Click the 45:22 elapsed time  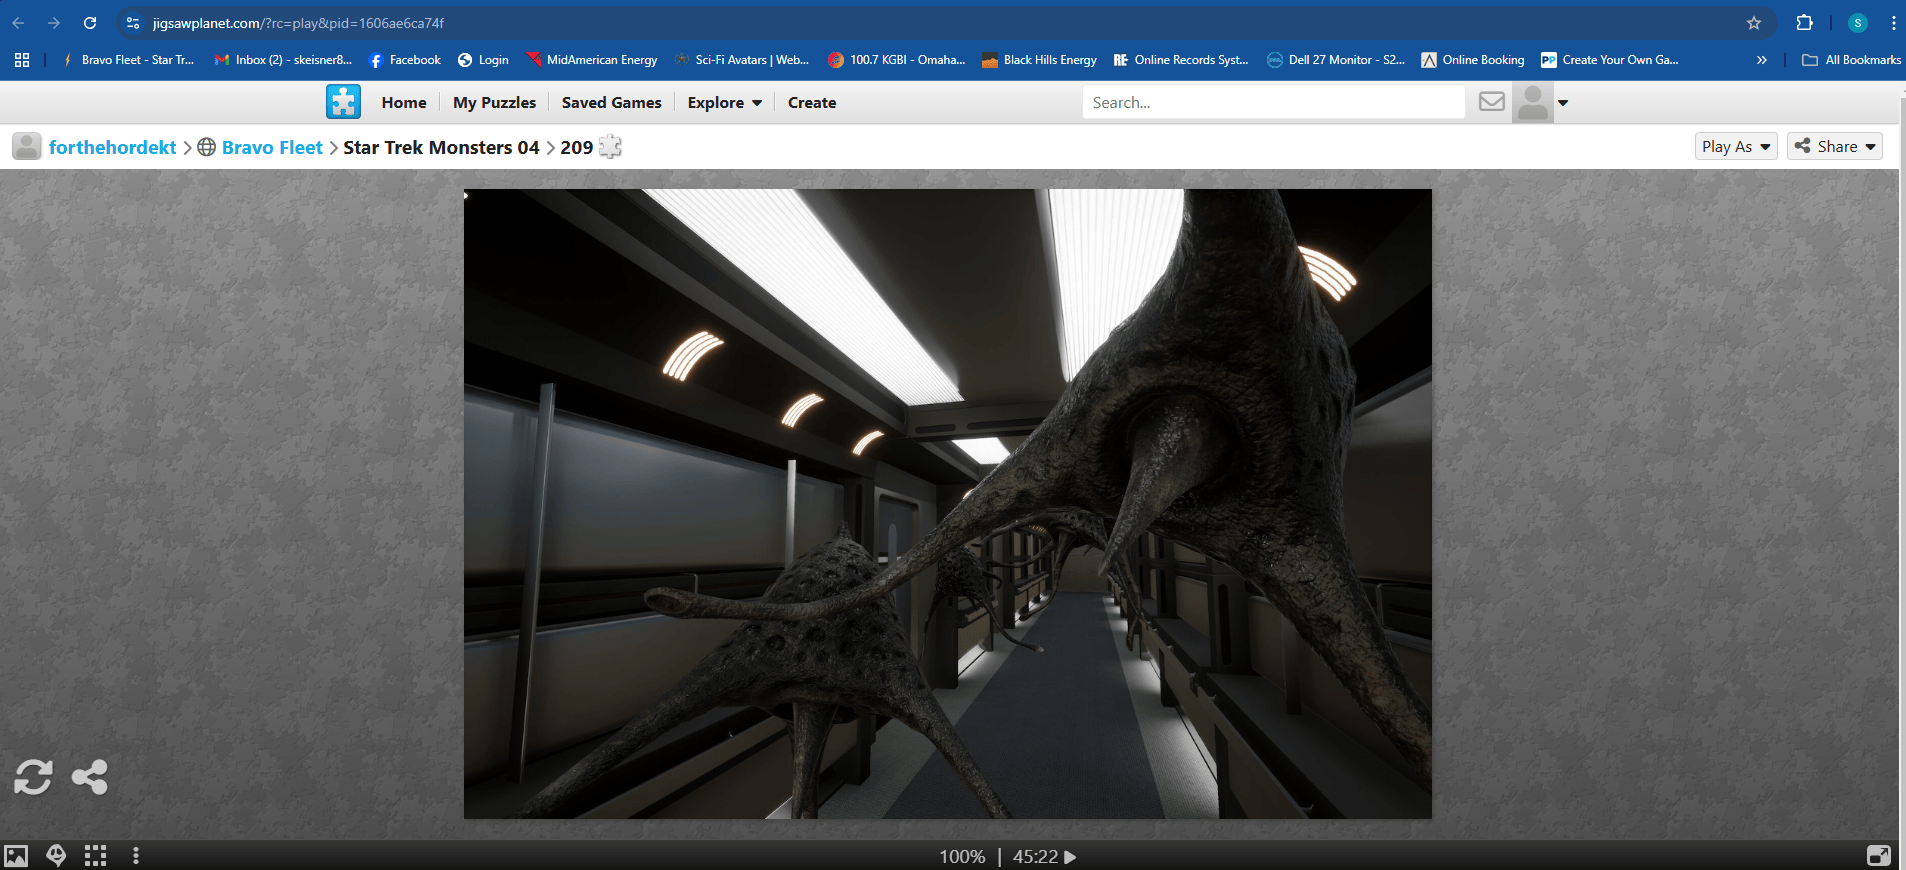[1035, 857]
